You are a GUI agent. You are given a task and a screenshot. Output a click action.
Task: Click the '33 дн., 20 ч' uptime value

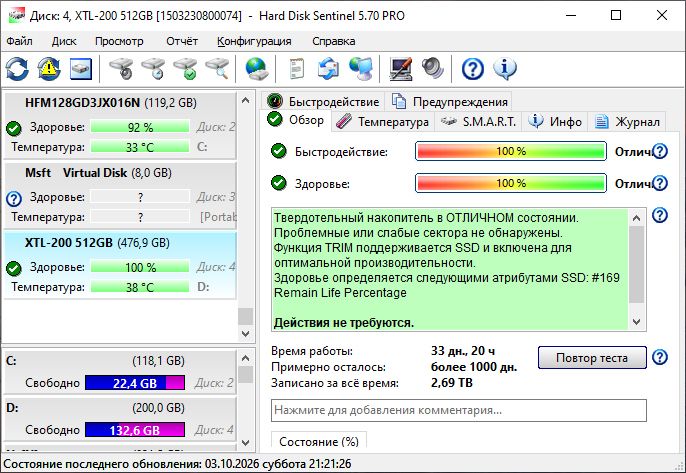[x=463, y=350]
